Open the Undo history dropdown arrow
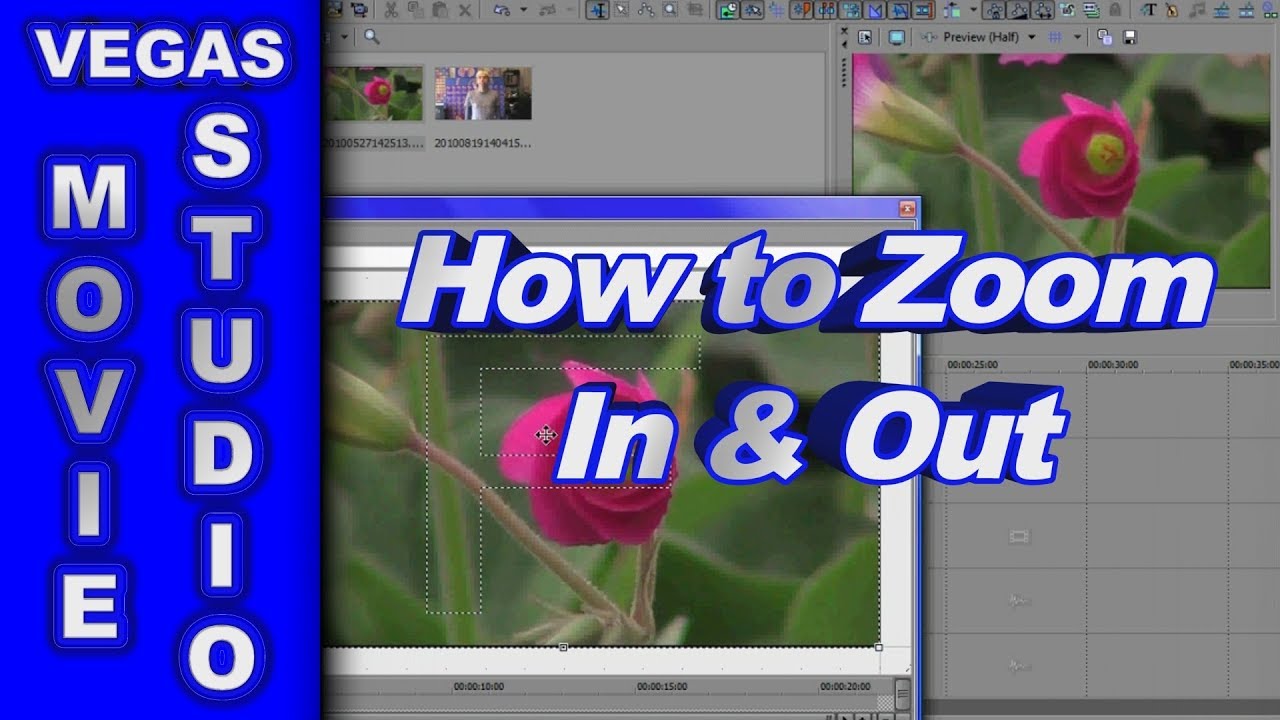The image size is (1280, 720). tap(523, 10)
